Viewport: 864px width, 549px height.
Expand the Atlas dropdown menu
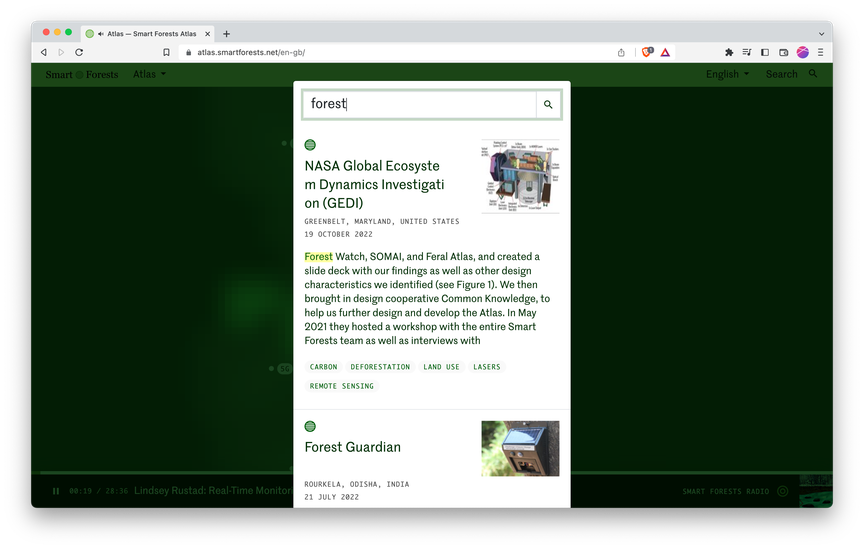click(x=149, y=74)
